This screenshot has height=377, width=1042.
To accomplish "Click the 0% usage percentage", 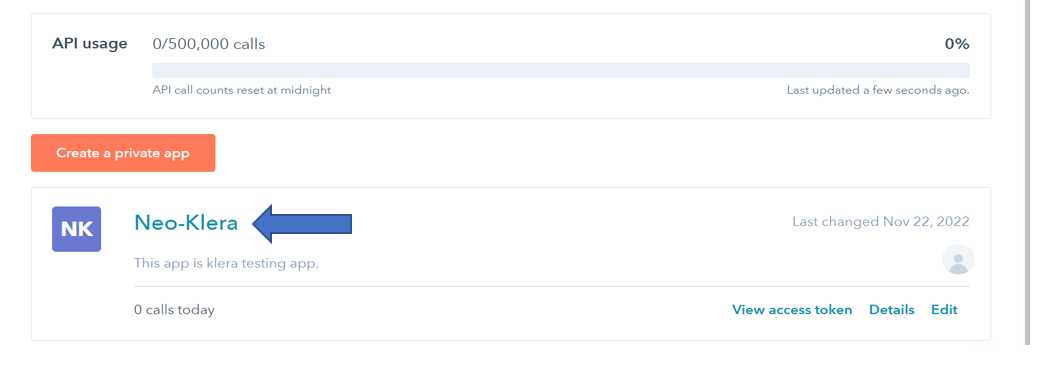I will click(957, 45).
